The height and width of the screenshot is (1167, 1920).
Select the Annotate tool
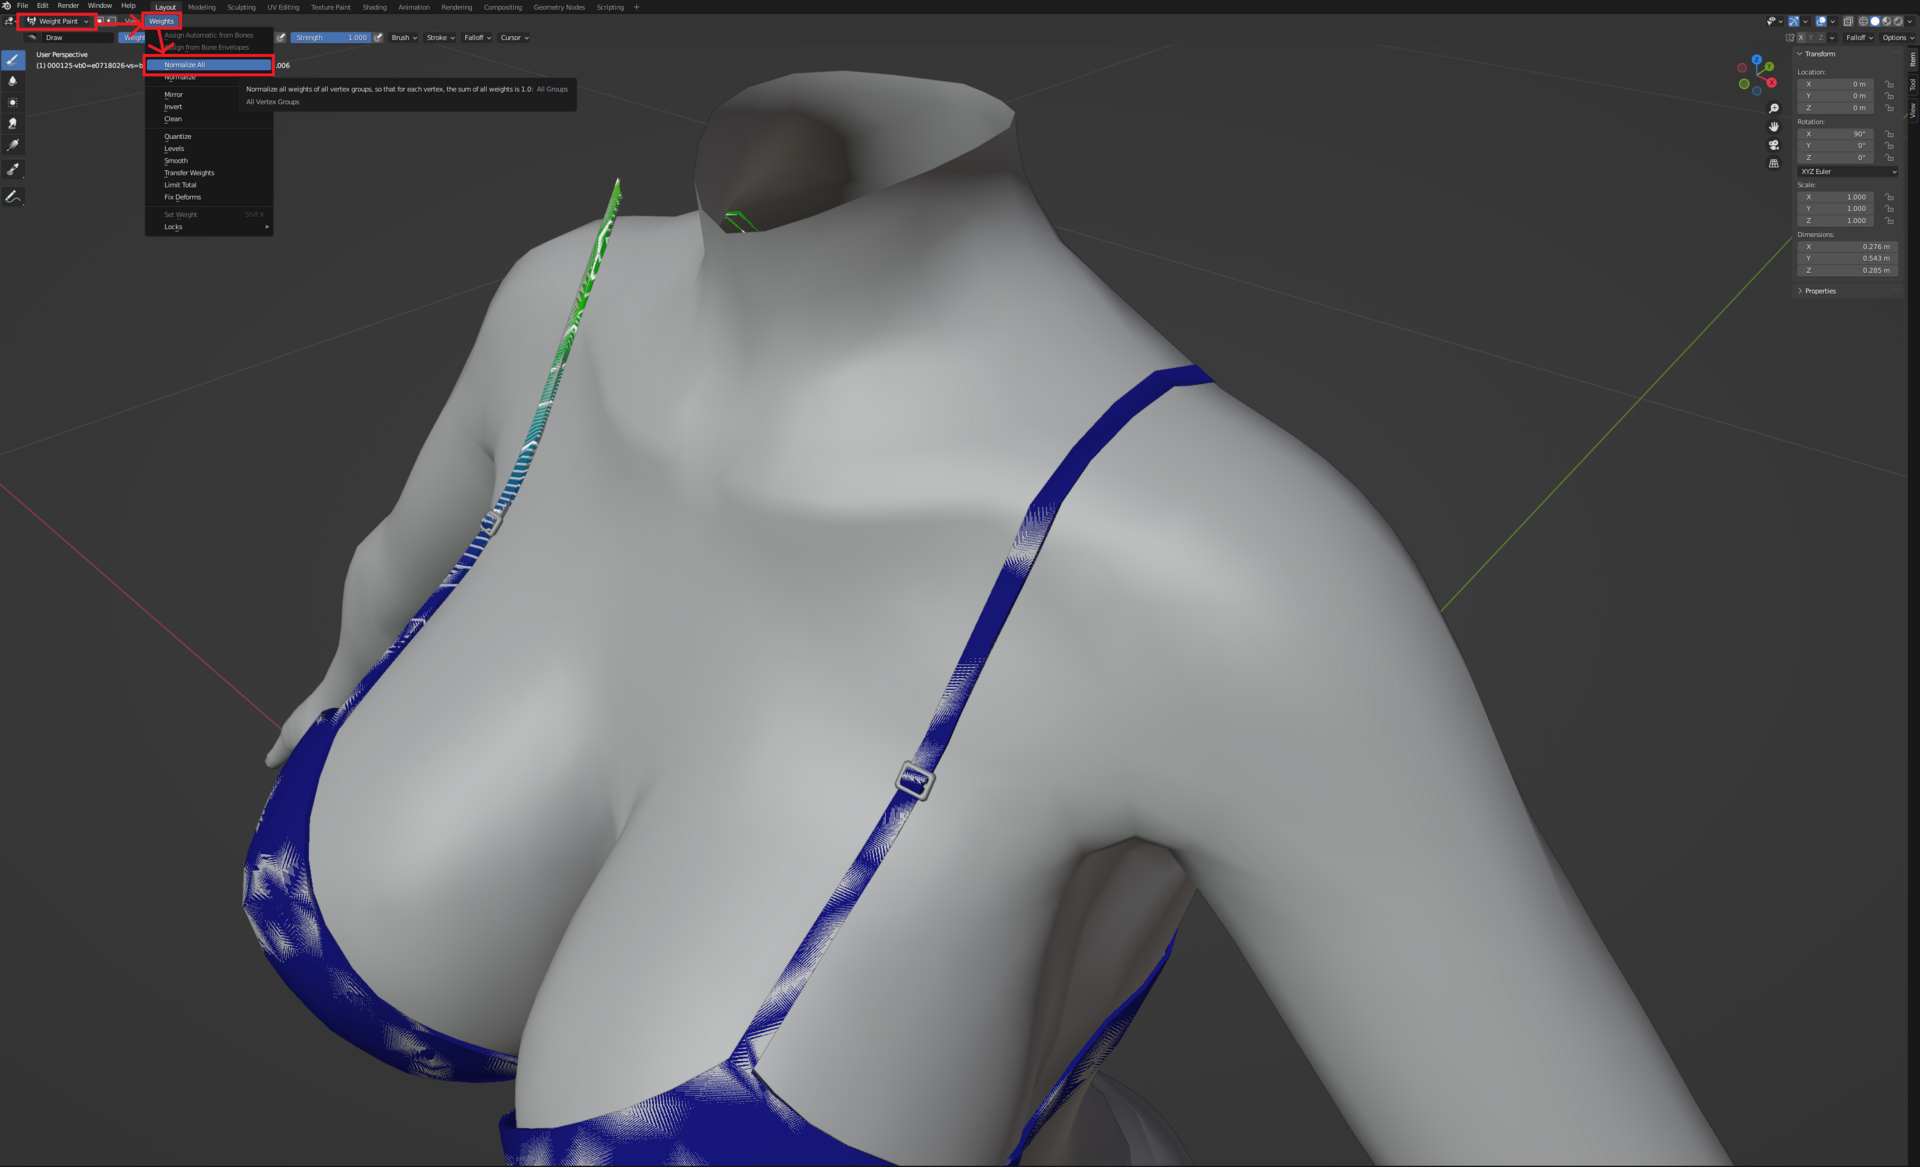coord(13,197)
